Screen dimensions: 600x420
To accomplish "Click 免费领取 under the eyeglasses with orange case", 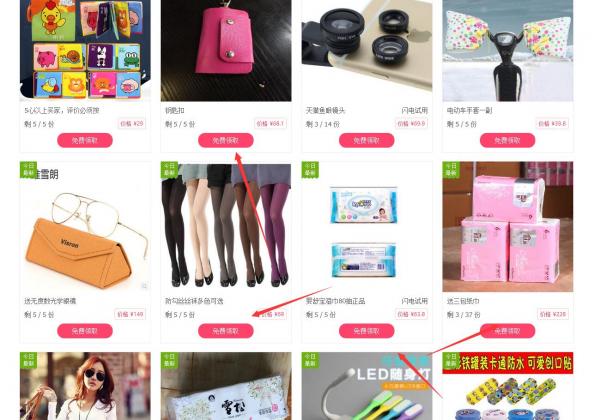I will point(85,331).
